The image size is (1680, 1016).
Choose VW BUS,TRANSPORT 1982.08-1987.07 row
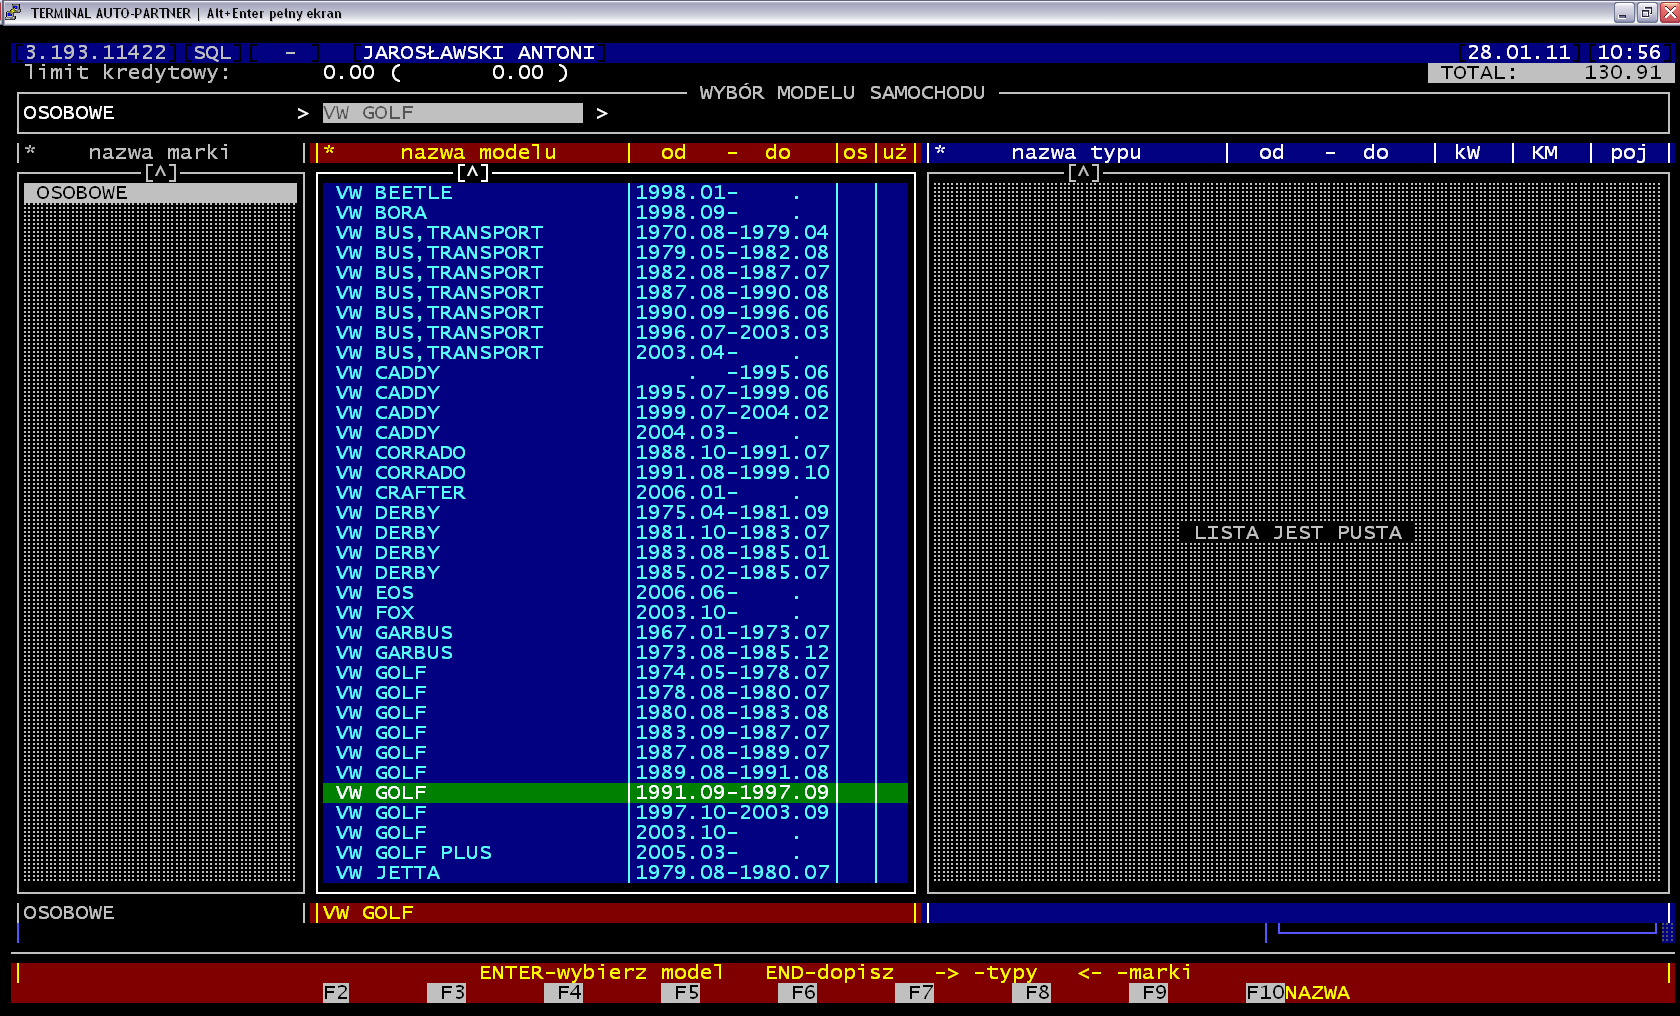pyautogui.click(x=615, y=273)
